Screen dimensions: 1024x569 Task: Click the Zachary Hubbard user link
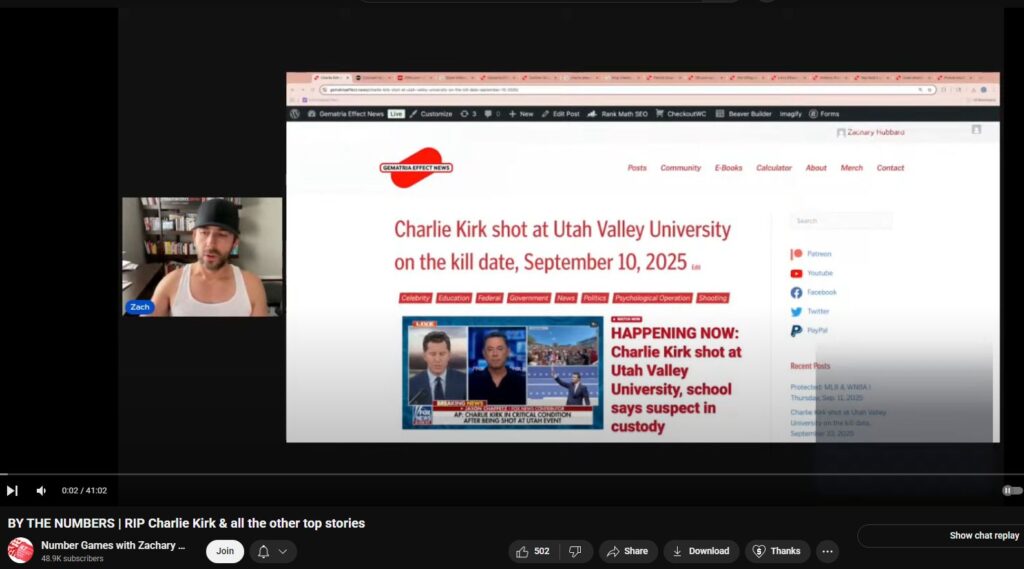tap(871, 132)
